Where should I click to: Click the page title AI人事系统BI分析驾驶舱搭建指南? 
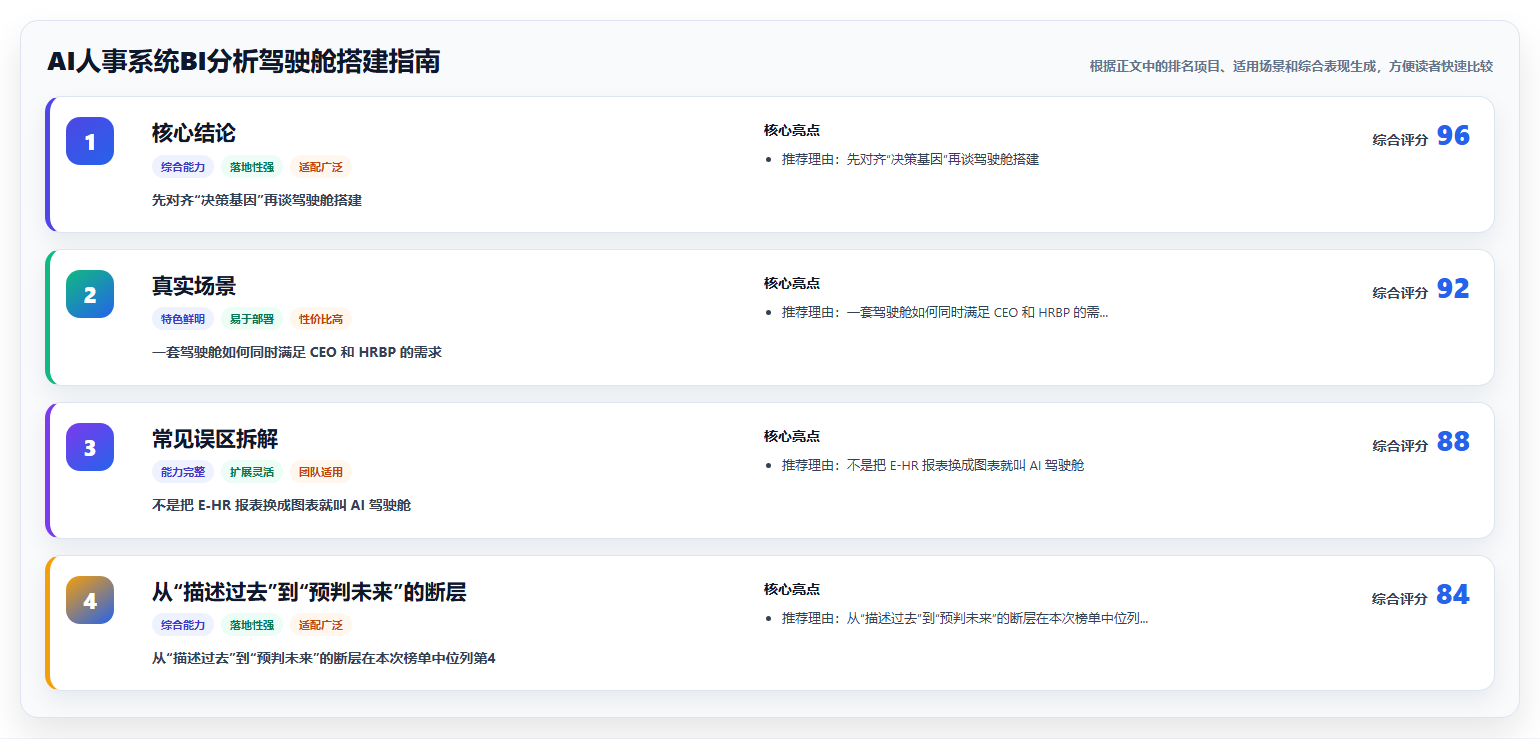point(243,62)
